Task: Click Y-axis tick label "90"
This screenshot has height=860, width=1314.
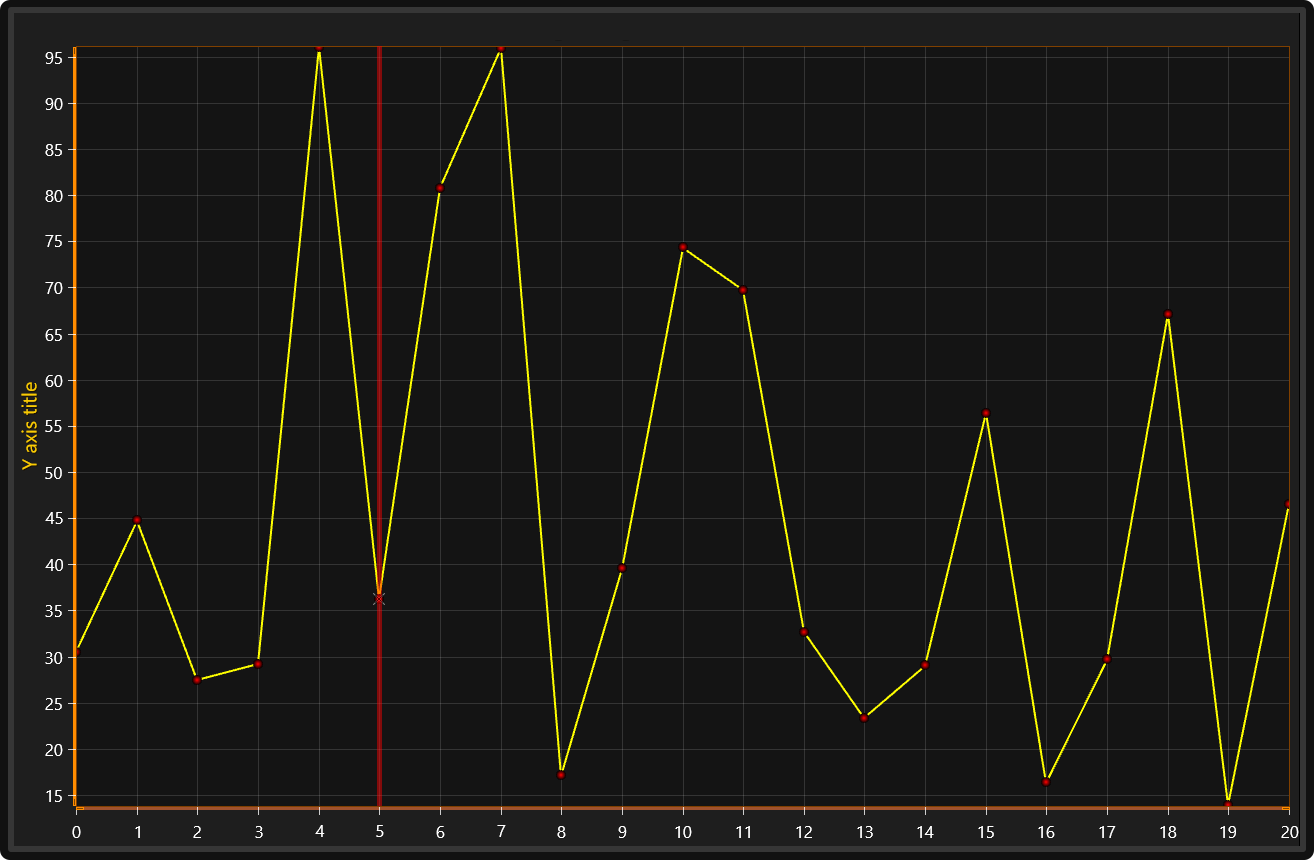Action: tap(54, 104)
